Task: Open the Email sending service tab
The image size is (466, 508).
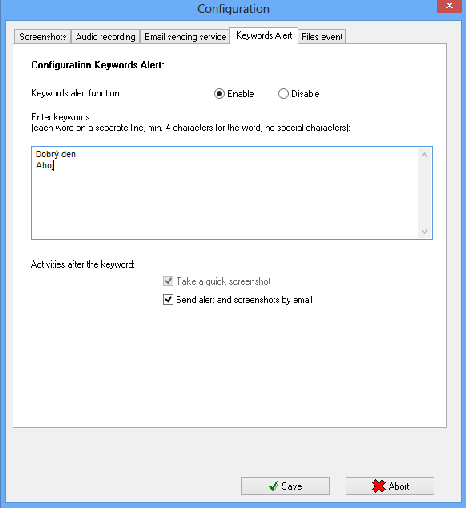Action: pos(185,36)
